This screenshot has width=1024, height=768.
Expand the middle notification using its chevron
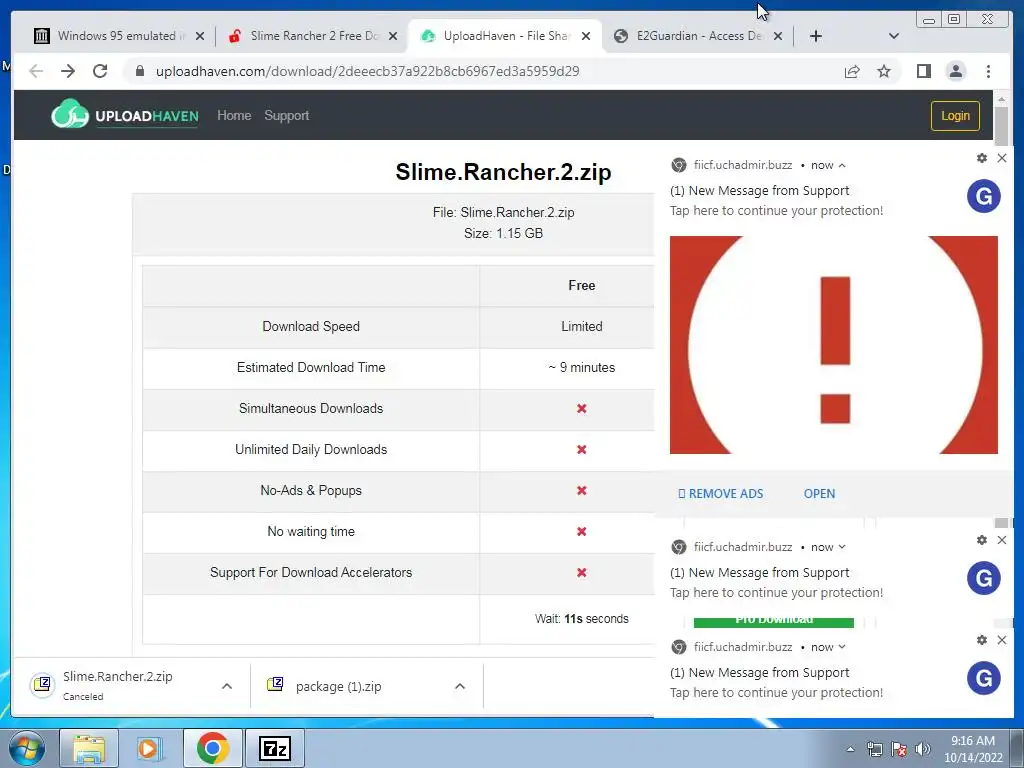pos(842,547)
